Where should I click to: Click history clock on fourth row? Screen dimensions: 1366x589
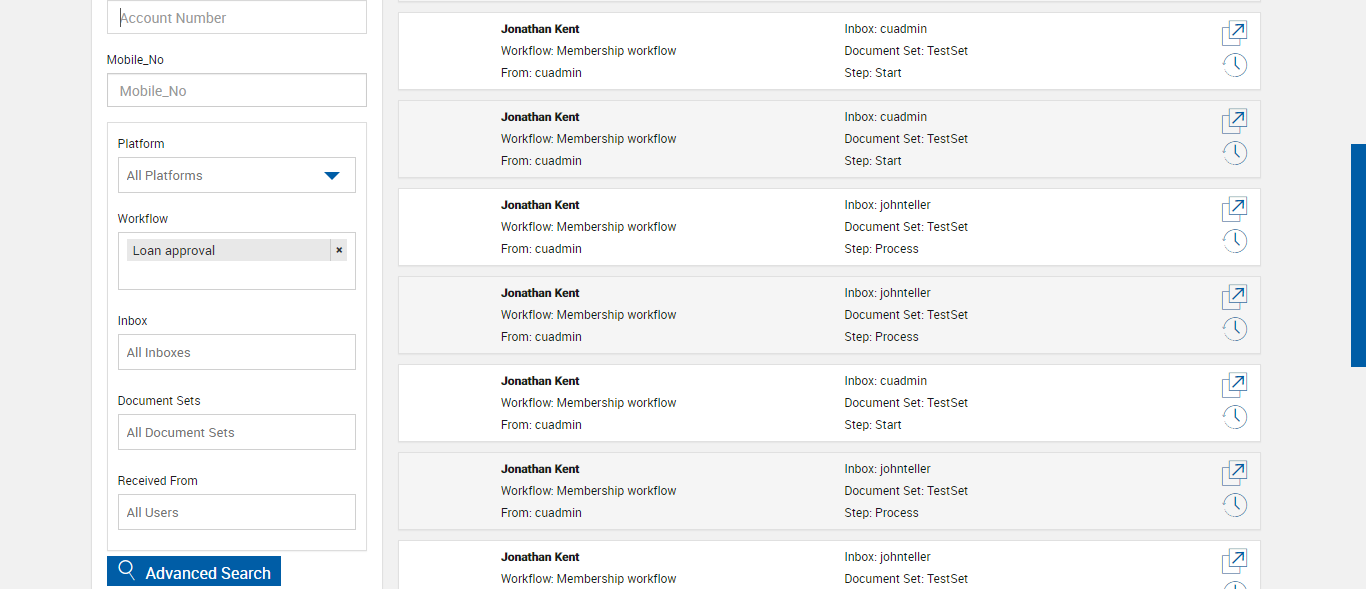[x=1235, y=329]
